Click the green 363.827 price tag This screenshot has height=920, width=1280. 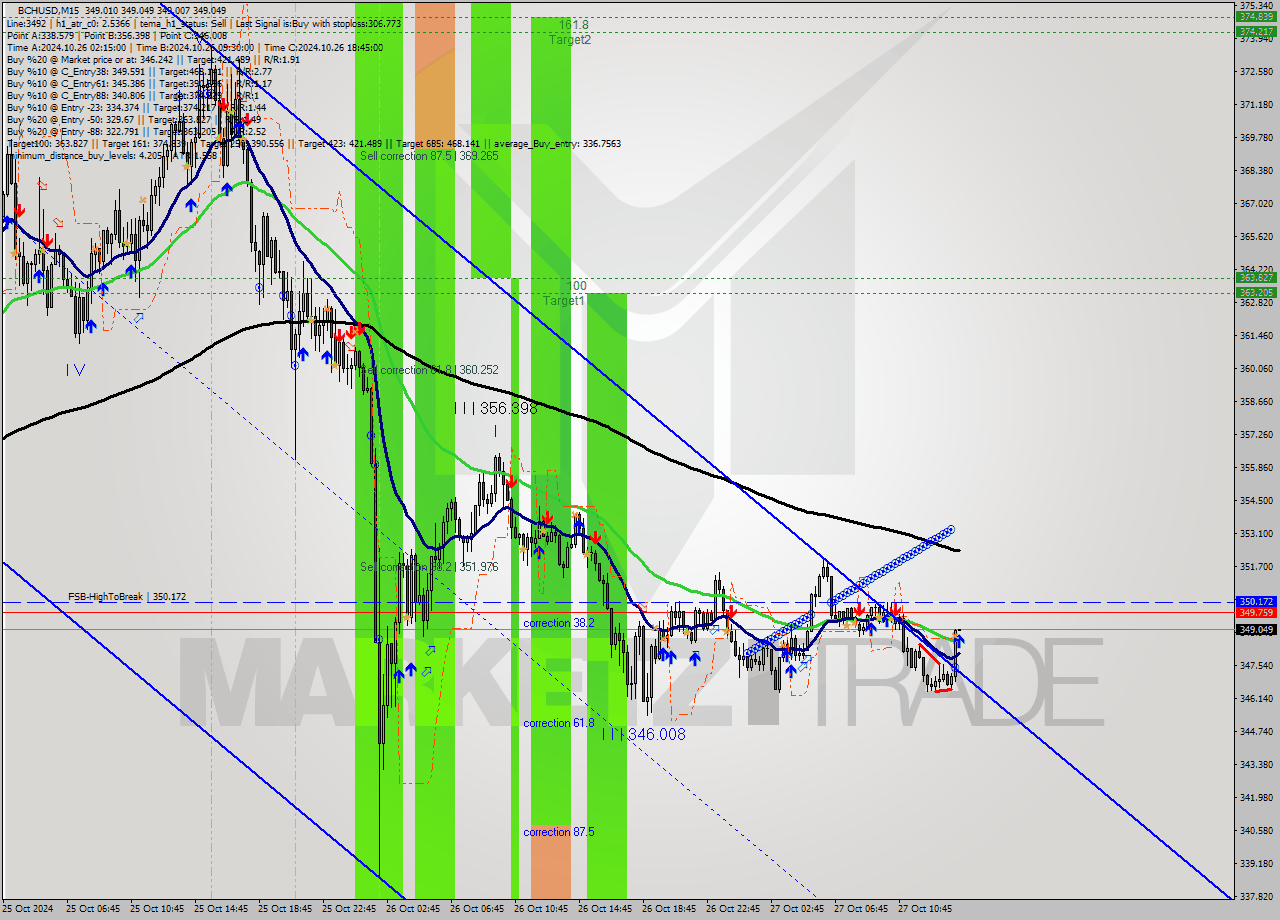[1256, 278]
